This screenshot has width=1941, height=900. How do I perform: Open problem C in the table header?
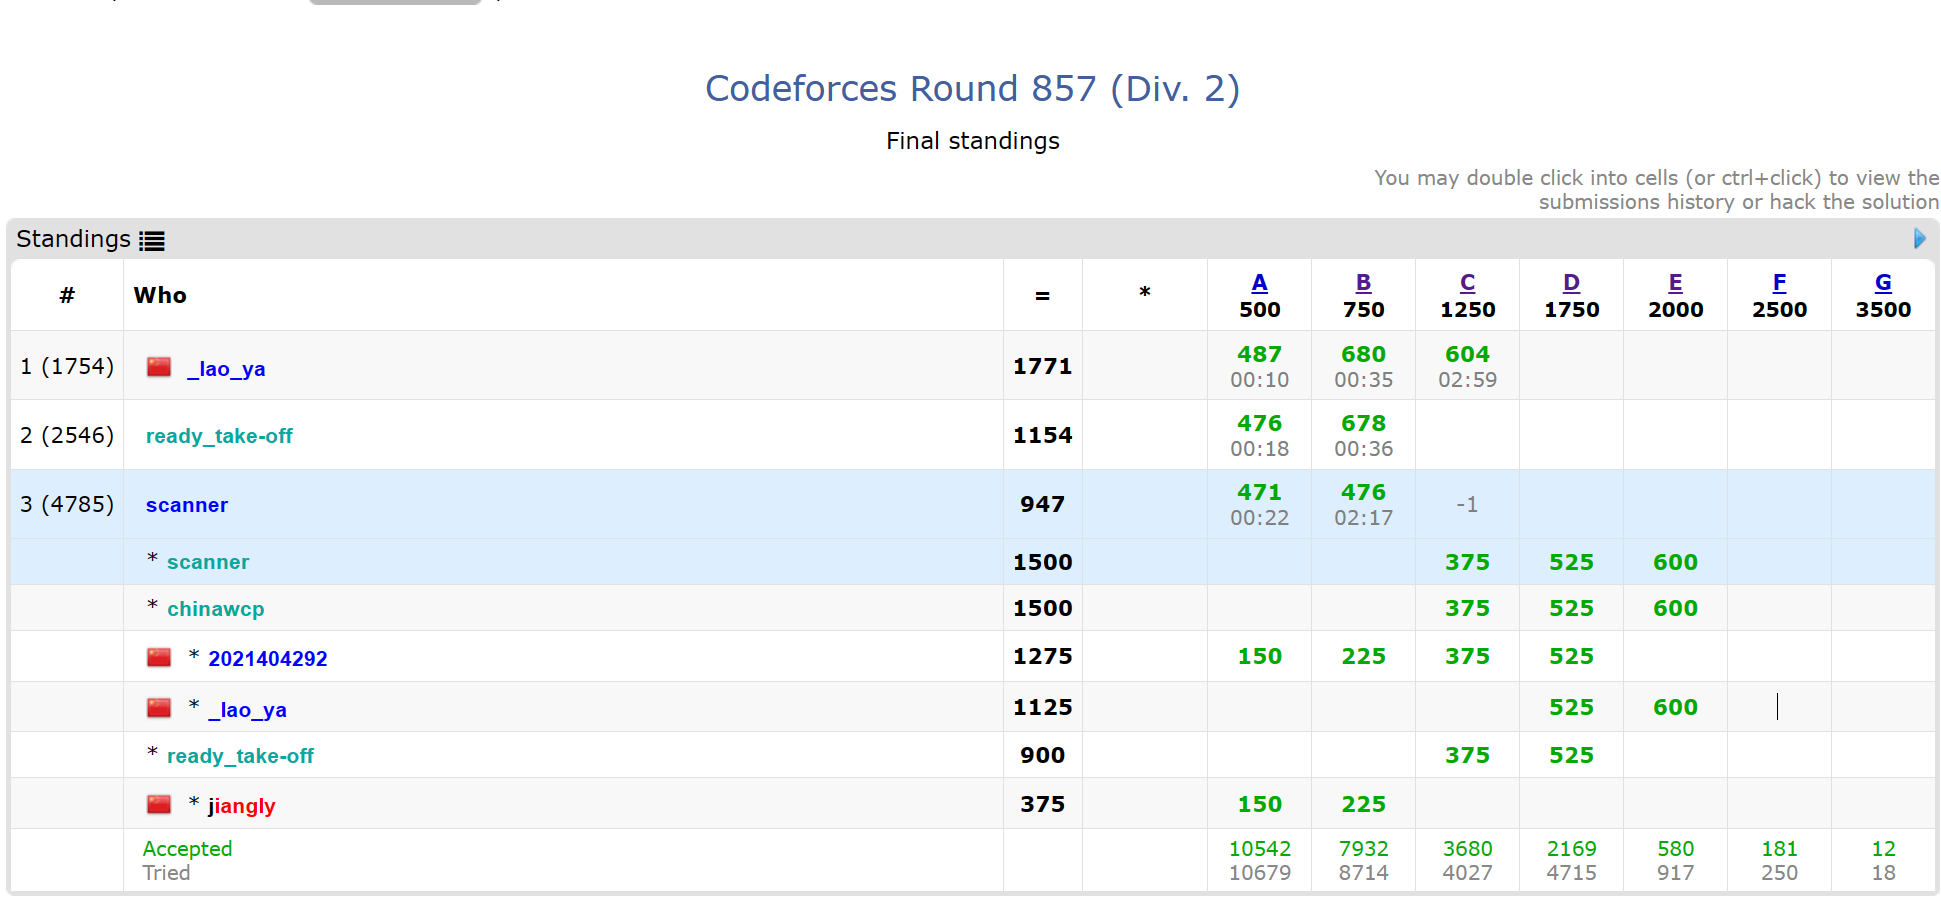point(1467,283)
